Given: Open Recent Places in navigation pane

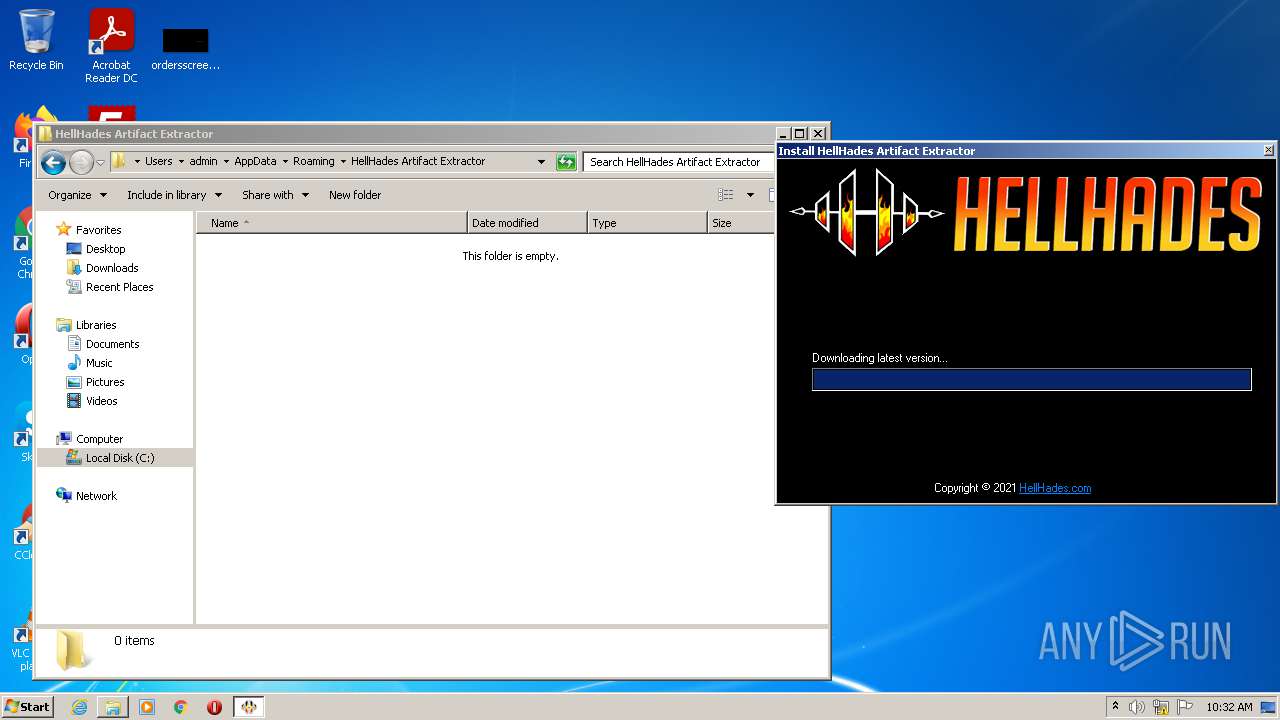Looking at the screenshot, I should (x=119, y=287).
